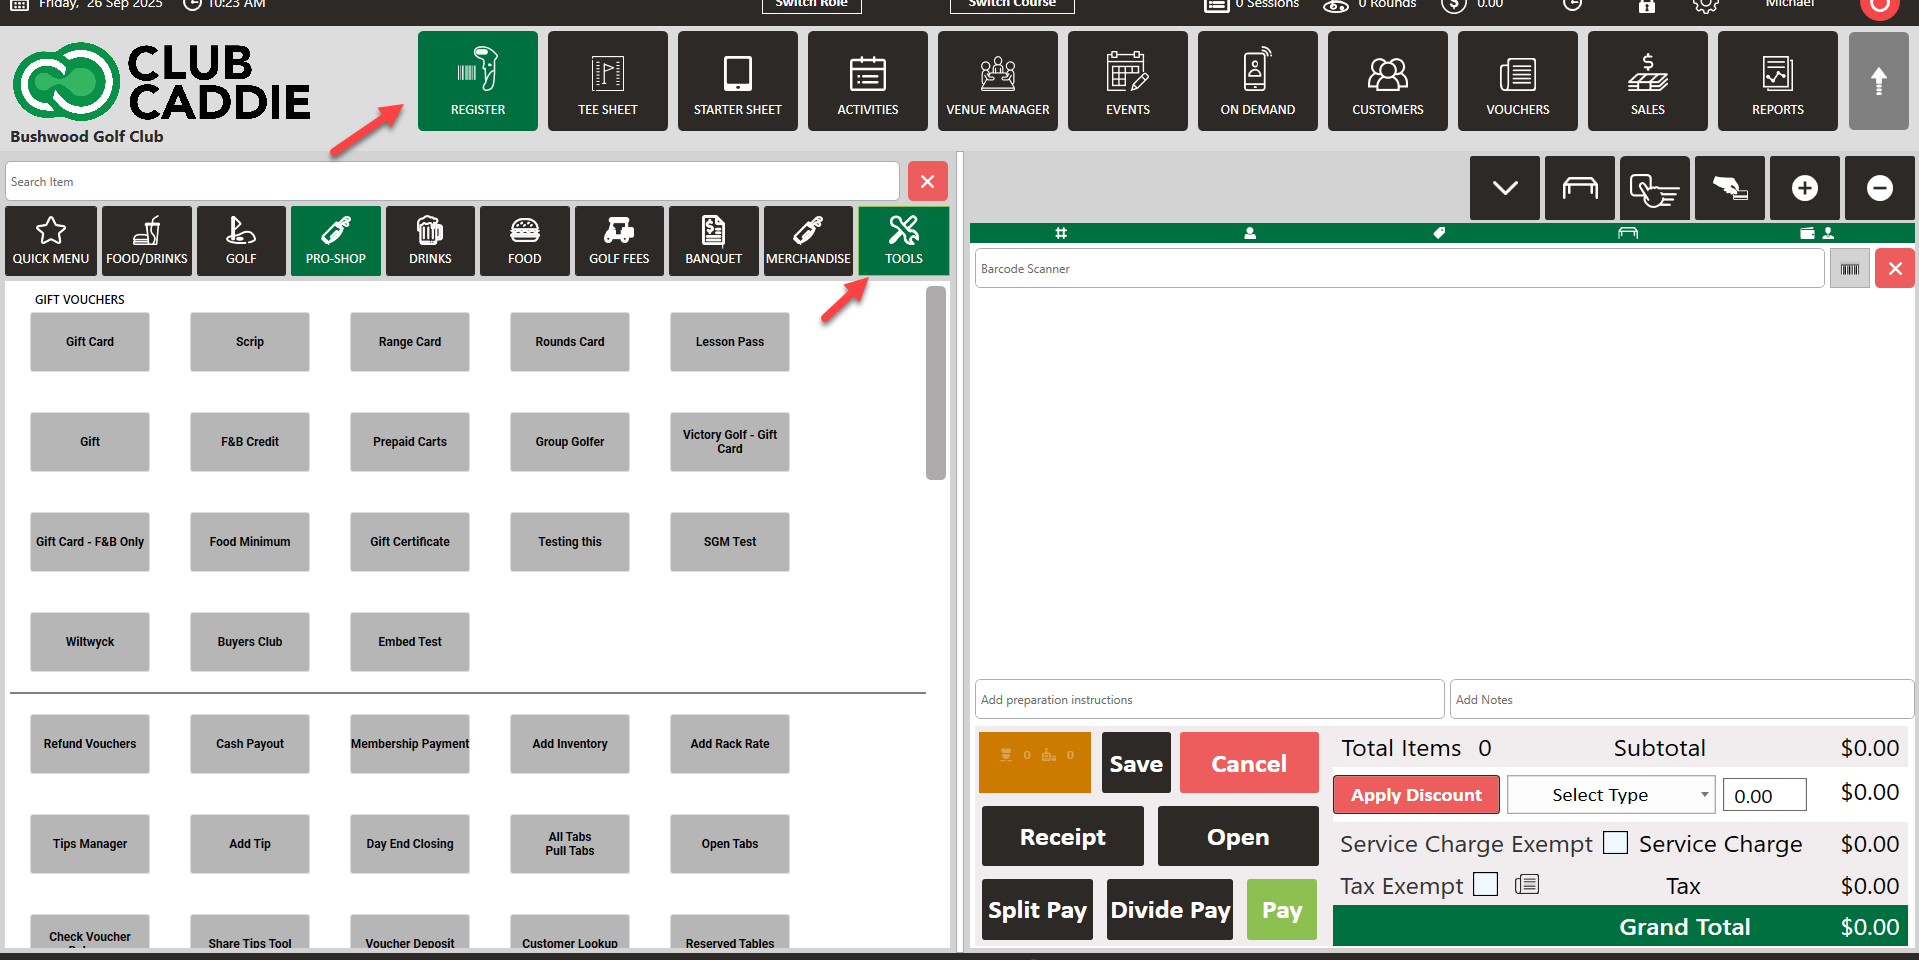
Task: Click the Split Pay button
Action: (1037, 910)
